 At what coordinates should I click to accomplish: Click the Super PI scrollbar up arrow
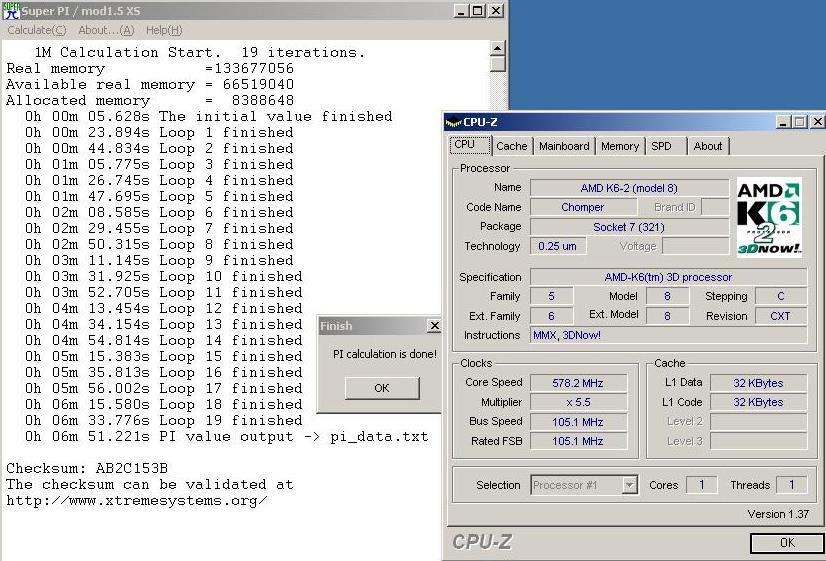[x=497, y=48]
